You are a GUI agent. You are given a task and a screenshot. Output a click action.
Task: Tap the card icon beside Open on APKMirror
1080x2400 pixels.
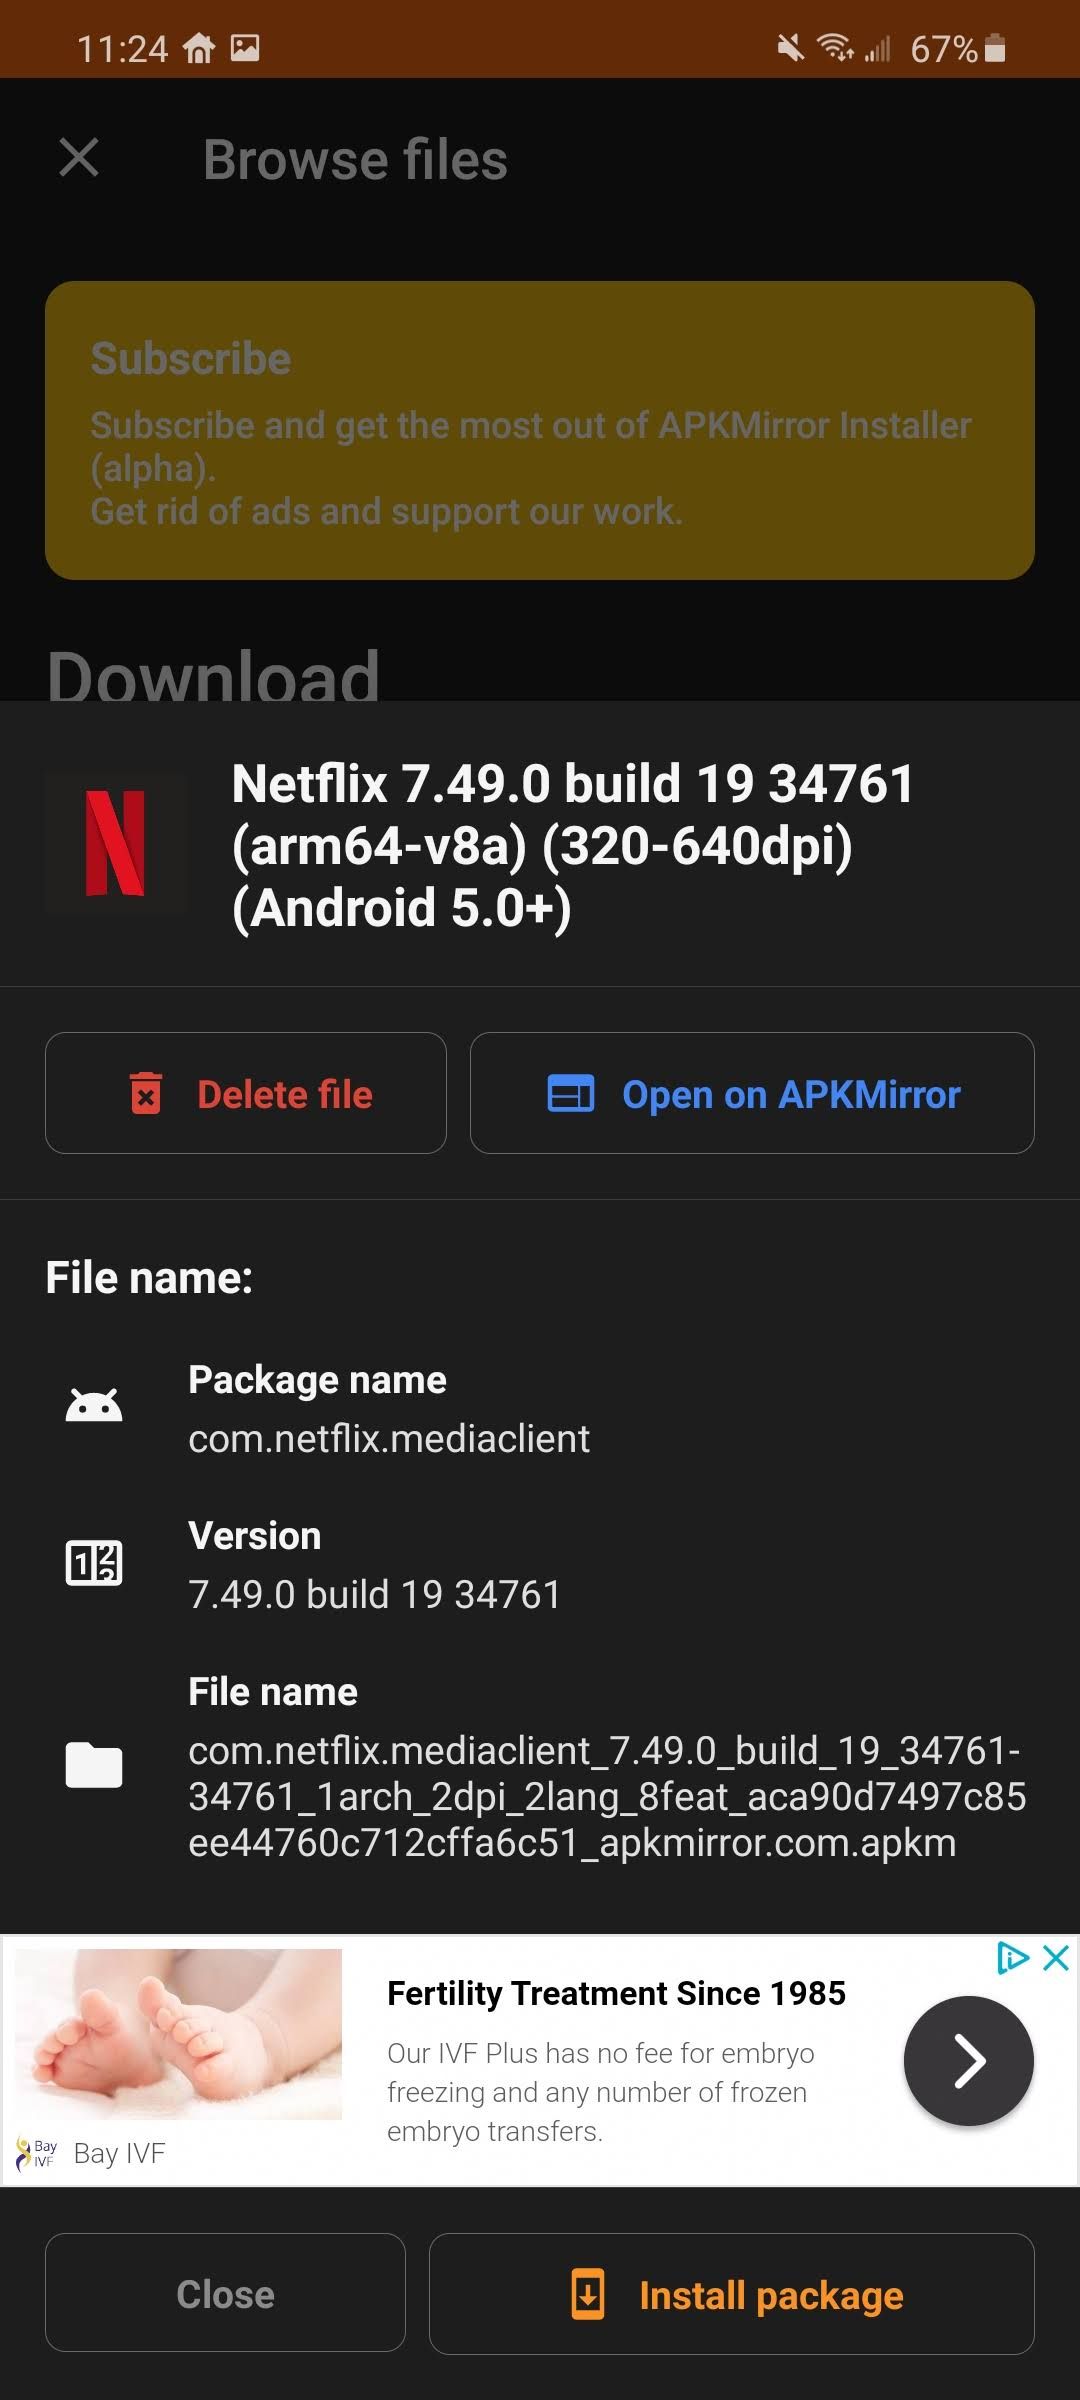[x=571, y=1093]
